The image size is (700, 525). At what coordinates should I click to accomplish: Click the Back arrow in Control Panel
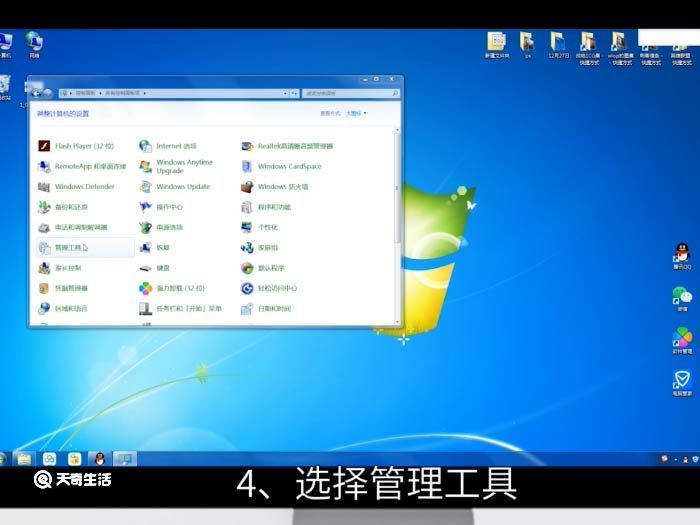36,93
